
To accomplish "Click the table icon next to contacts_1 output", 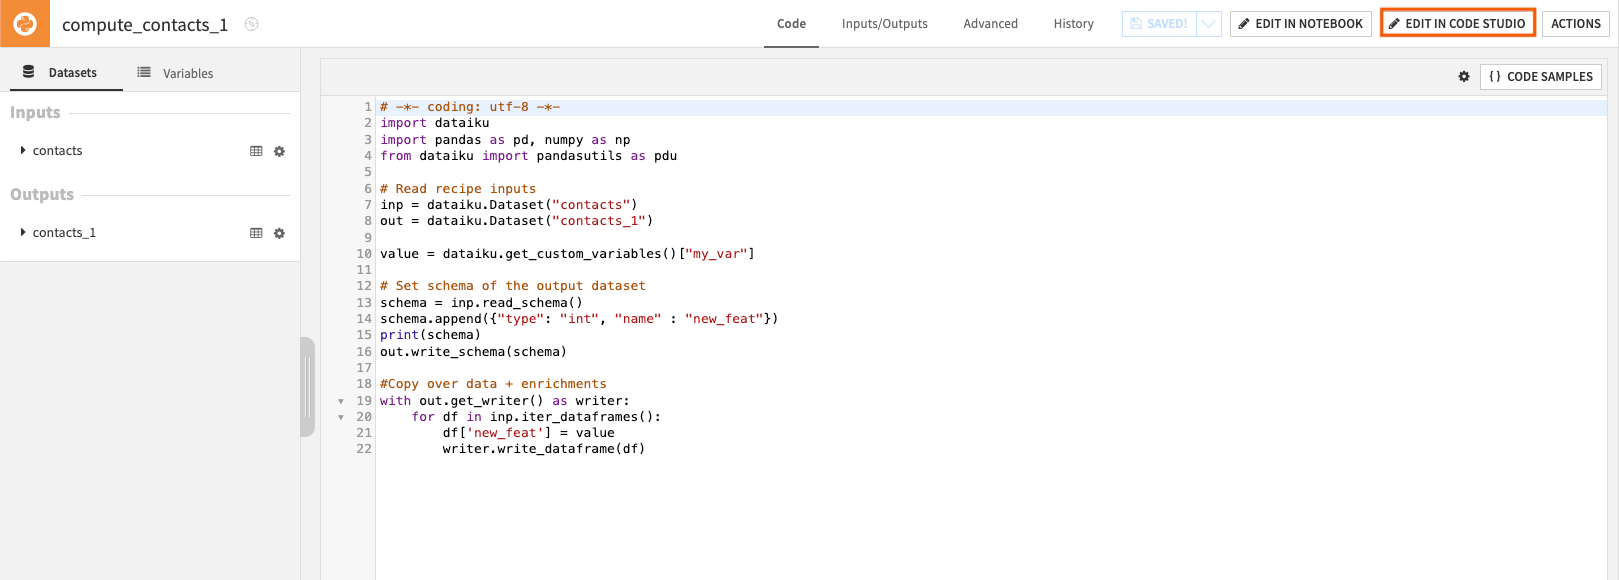I will point(256,233).
